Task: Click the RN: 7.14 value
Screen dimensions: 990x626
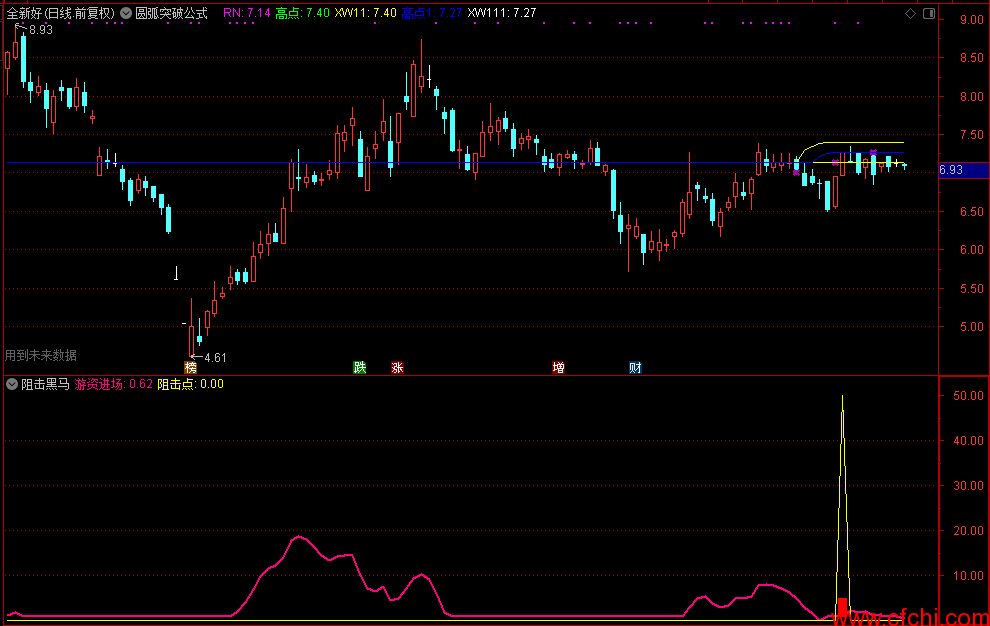Action: coord(247,13)
